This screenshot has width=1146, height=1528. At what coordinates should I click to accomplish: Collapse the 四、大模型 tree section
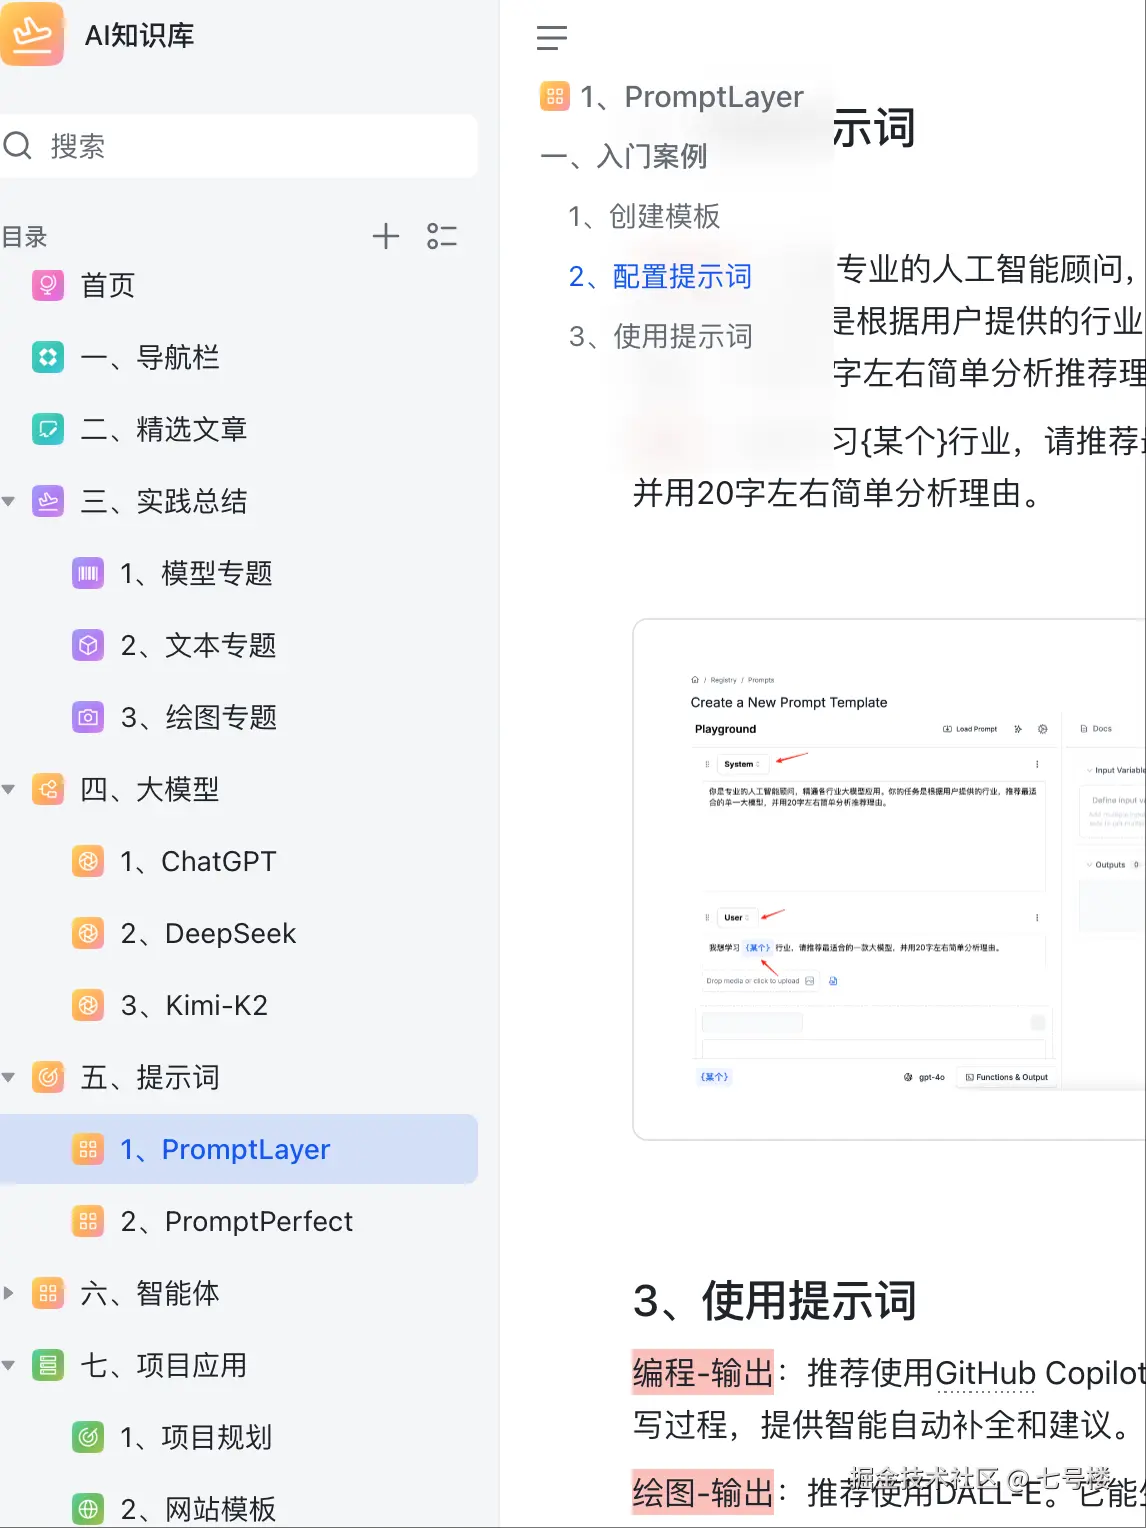click(x=9, y=789)
